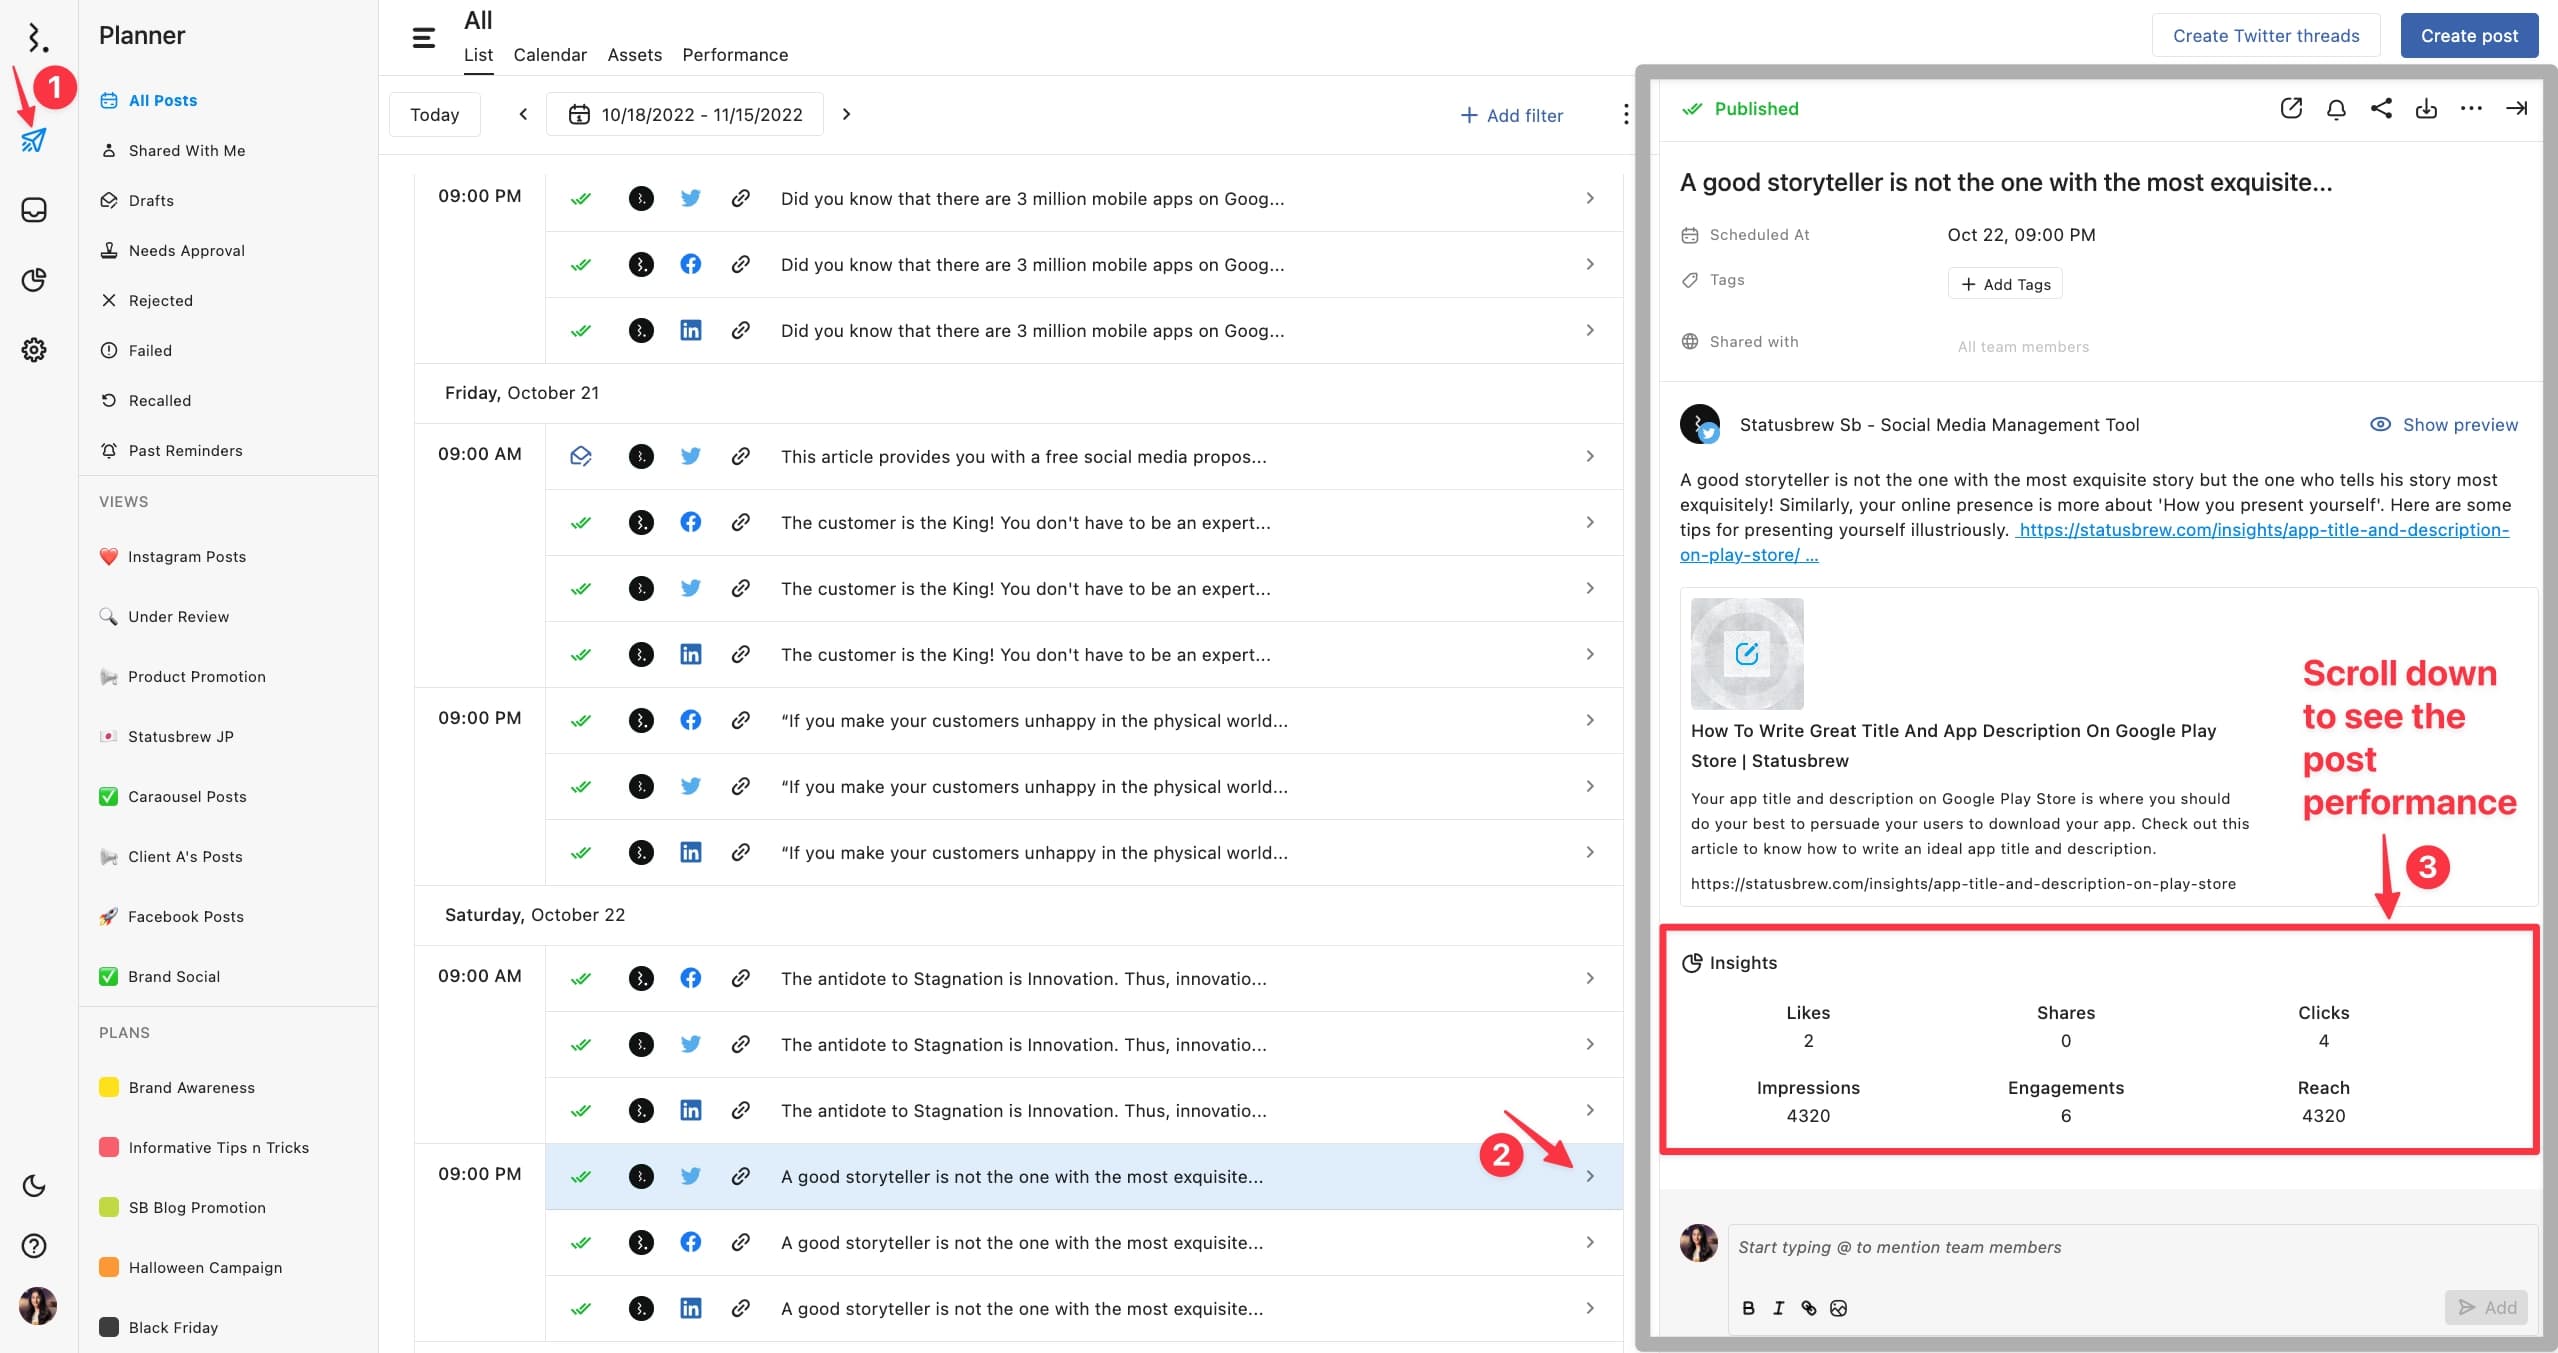Toggle checkmark on October 21 Facebook post
2558x1353 pixels.
point(580,523)
